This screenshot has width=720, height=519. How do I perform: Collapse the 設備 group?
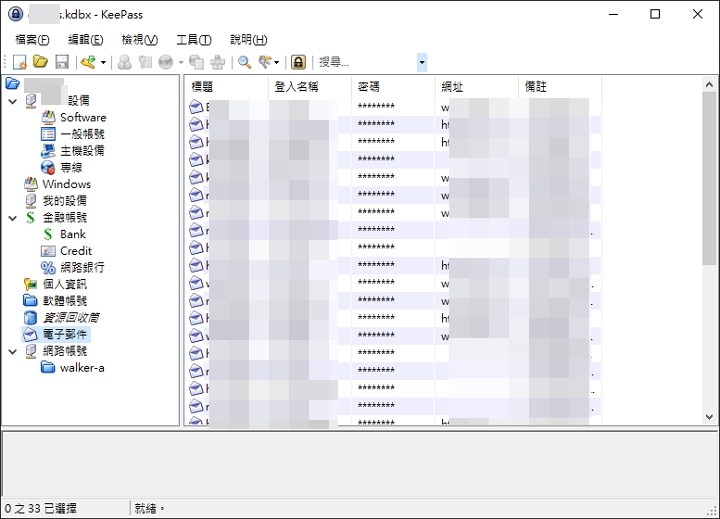point(13,101)
